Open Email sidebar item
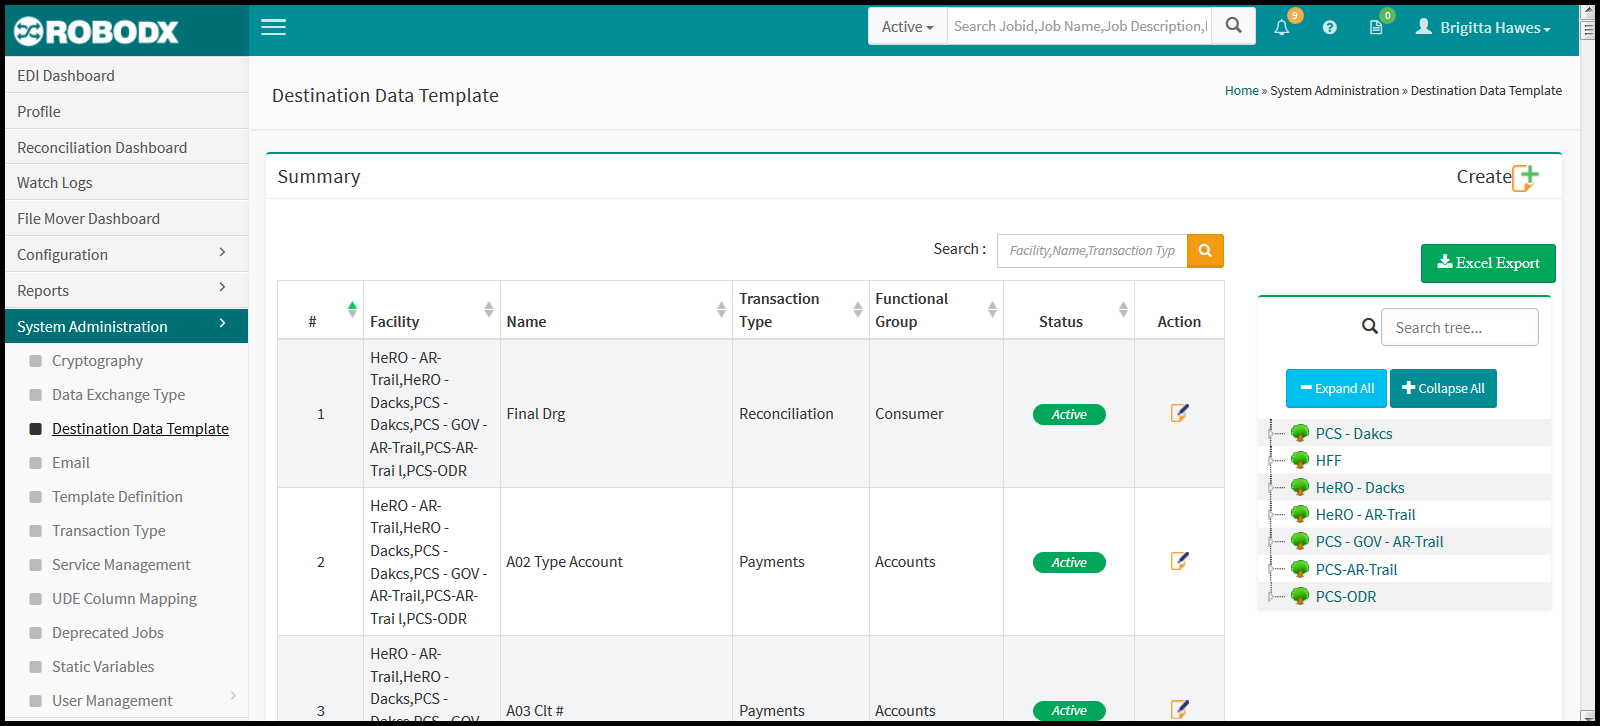This screenshot has width=1600, height=726. pos(70,463)
